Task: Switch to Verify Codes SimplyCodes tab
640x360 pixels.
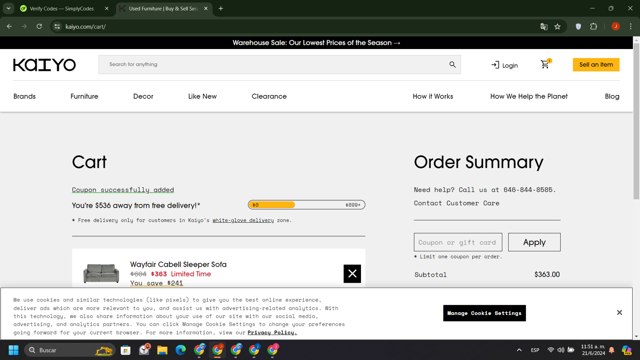Action: pos(62,9)
